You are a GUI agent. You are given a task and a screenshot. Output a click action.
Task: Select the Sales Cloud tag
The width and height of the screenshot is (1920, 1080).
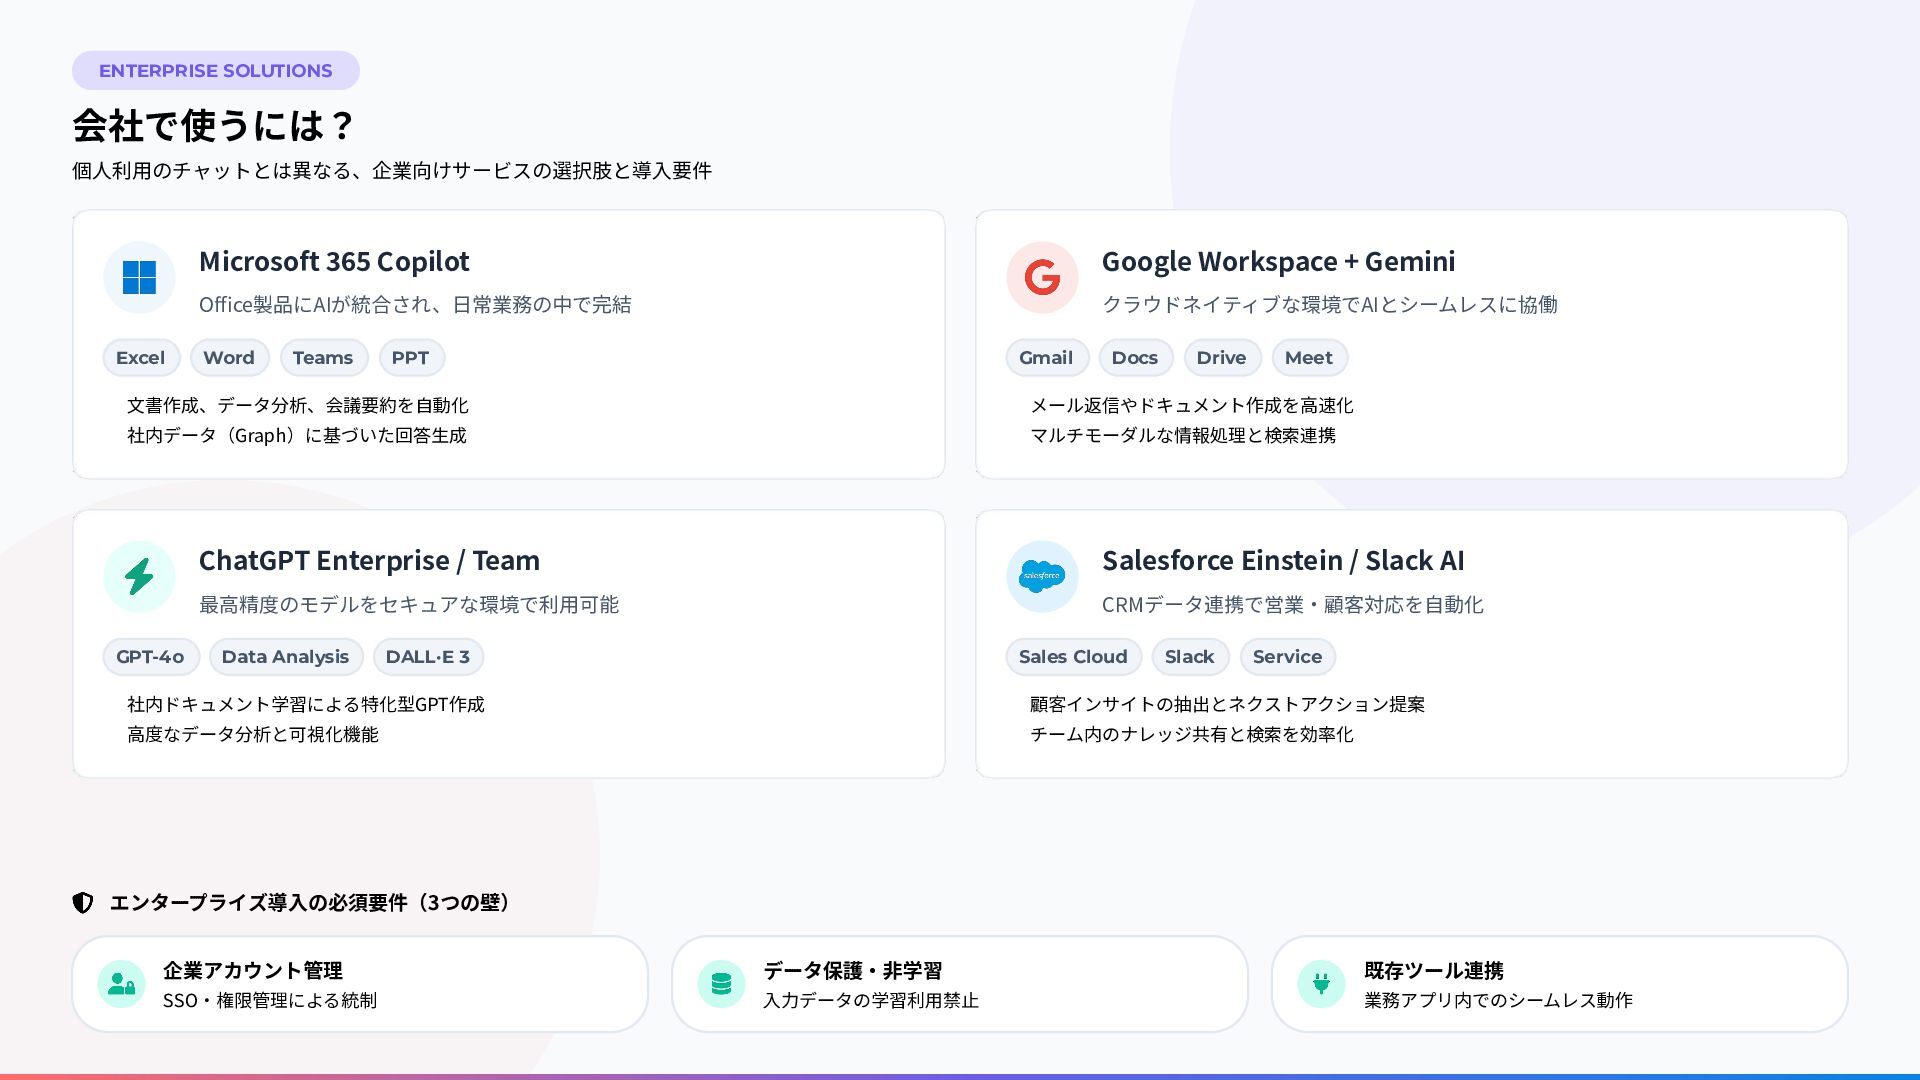click(1073, 657)
